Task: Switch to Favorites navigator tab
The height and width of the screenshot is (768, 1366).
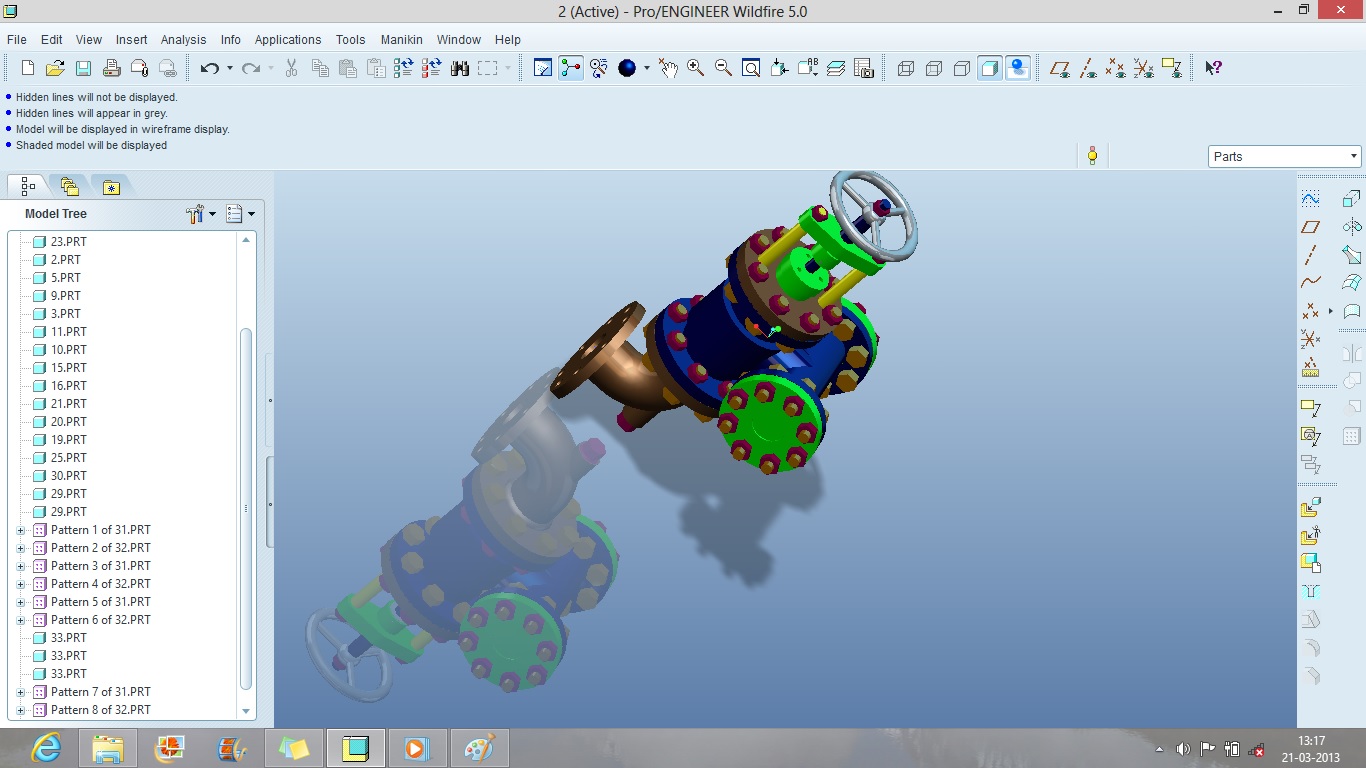Action: pyautogui.click(x=111, y=186)
